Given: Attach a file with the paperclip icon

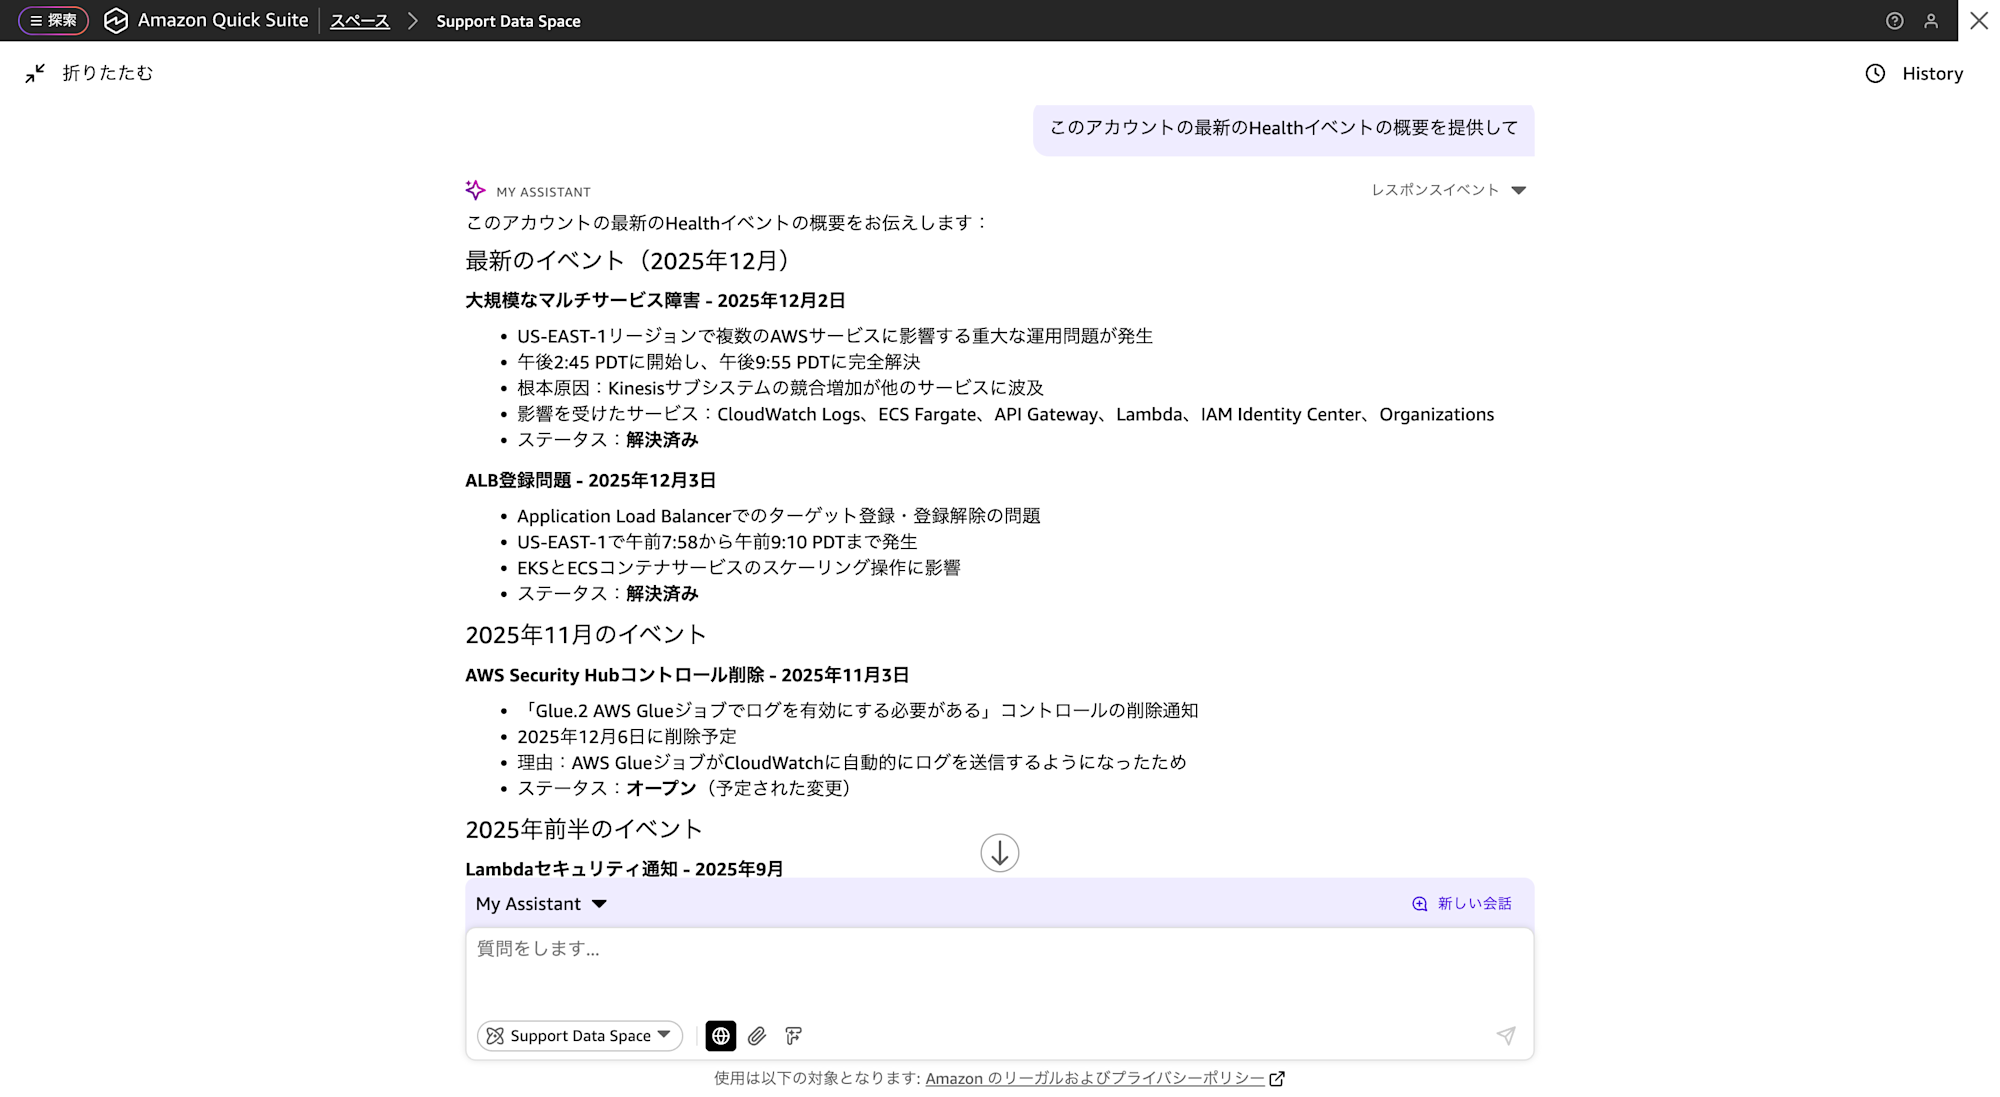Looking at the screenshot, I should (757, 1036).
